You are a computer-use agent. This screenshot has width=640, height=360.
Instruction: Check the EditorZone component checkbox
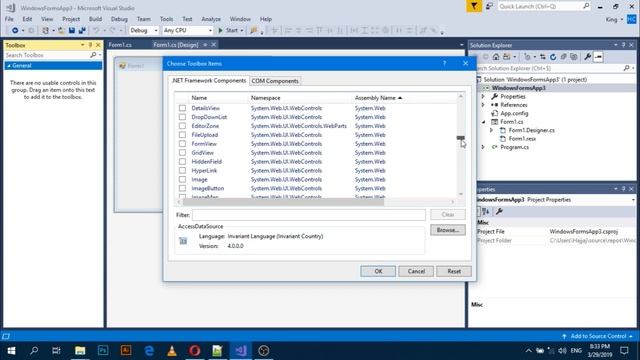point(182,126)
